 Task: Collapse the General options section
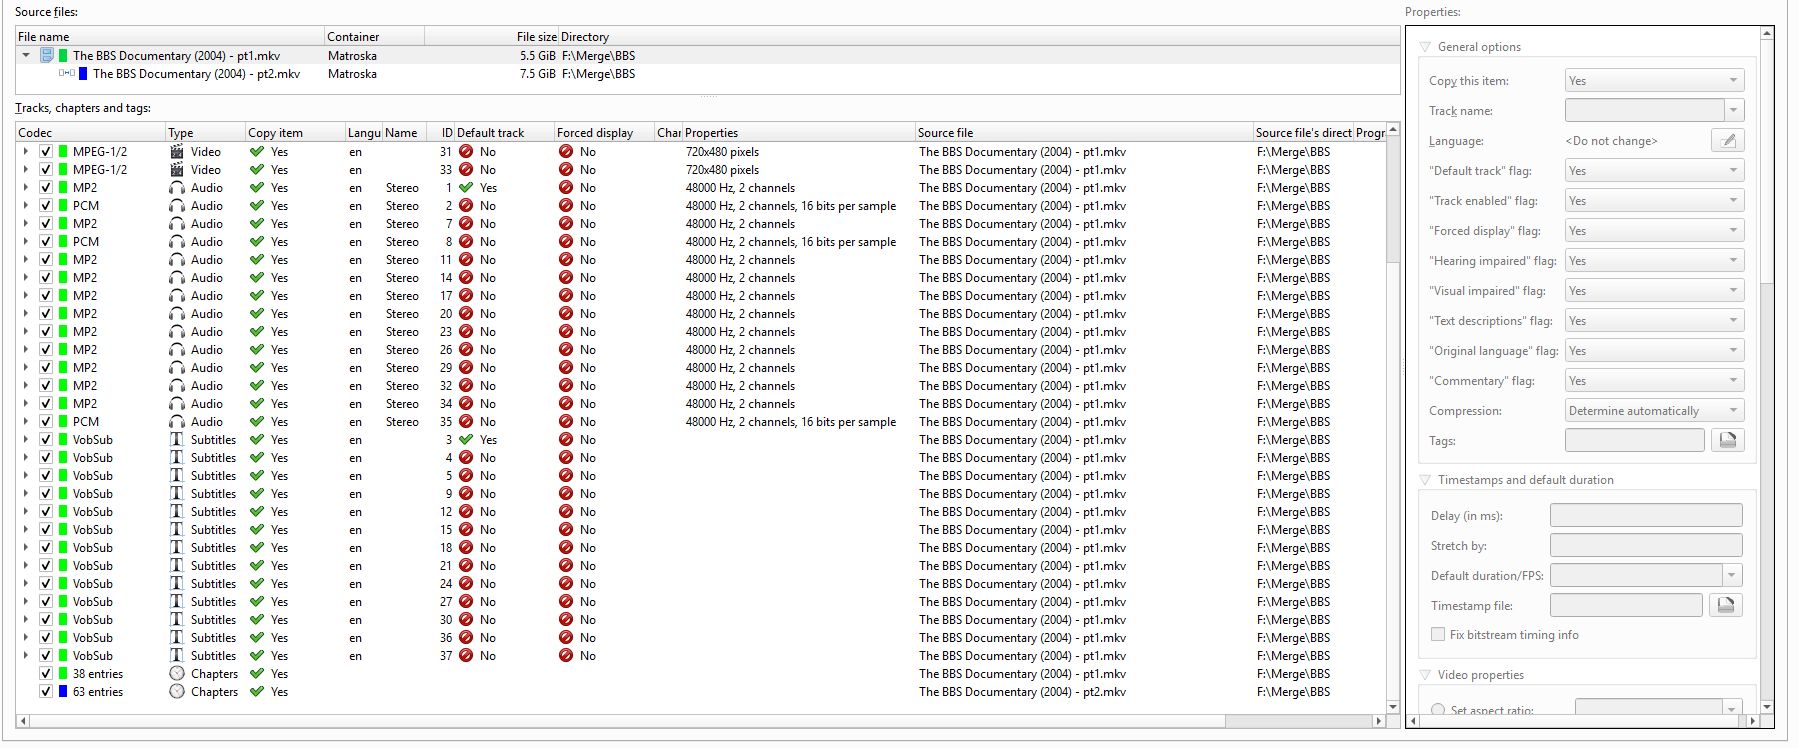tap(1425, 47)
